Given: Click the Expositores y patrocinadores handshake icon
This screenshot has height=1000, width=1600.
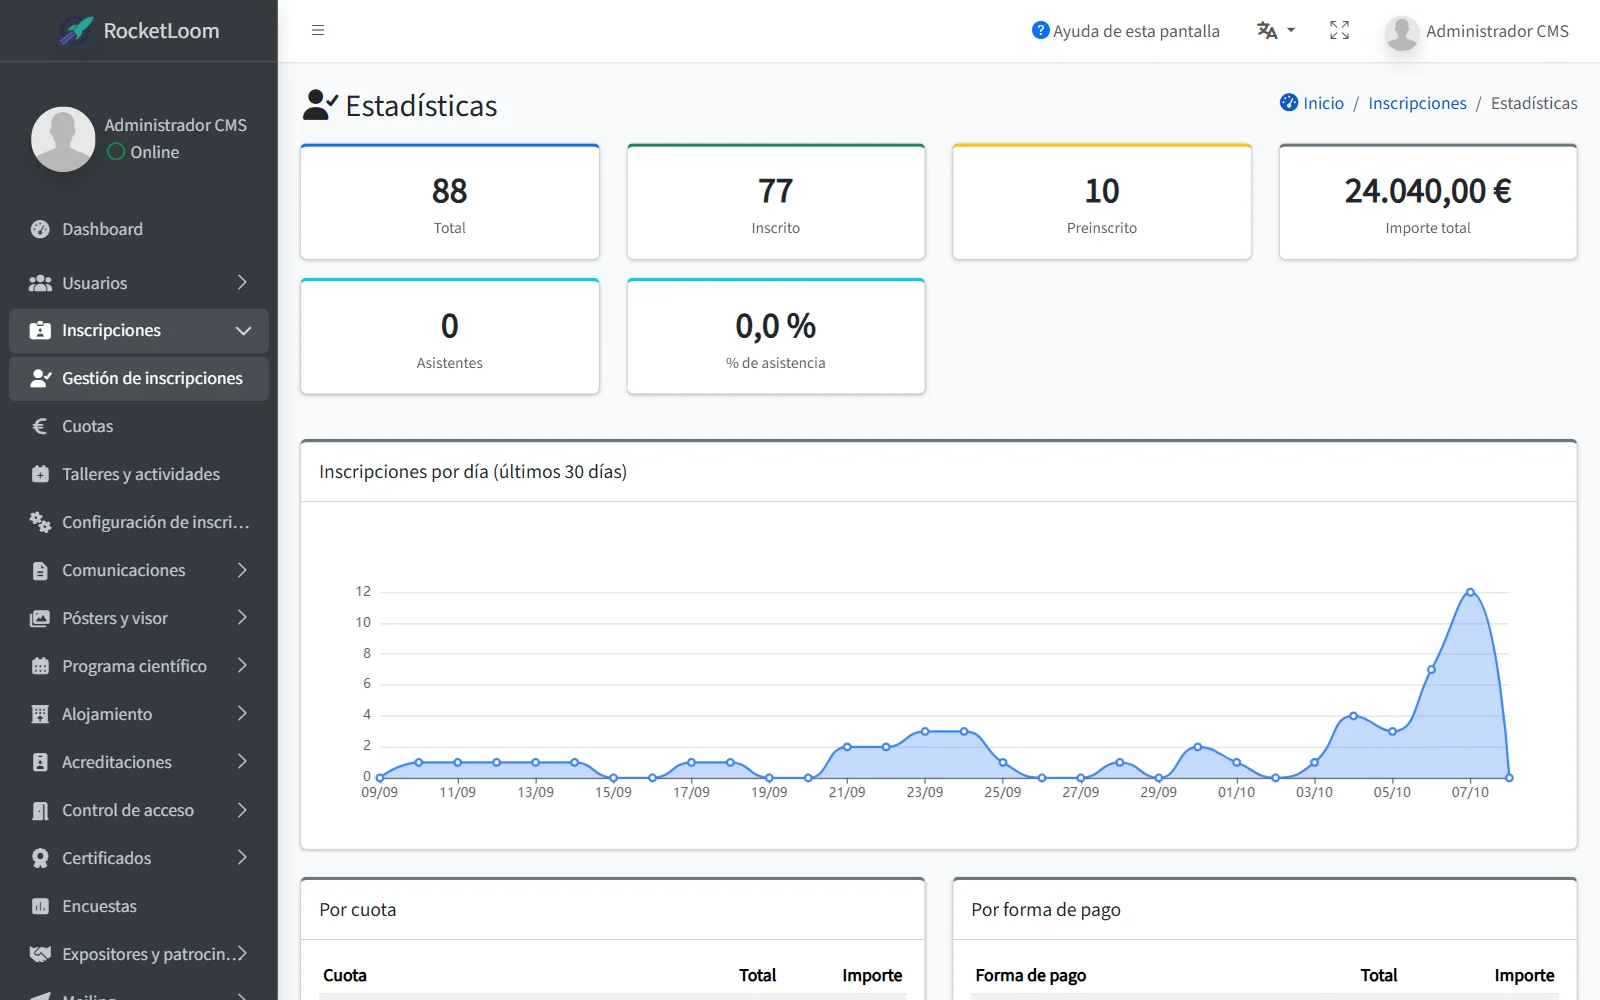Looking at the screenshot, I should coord(40,954).
